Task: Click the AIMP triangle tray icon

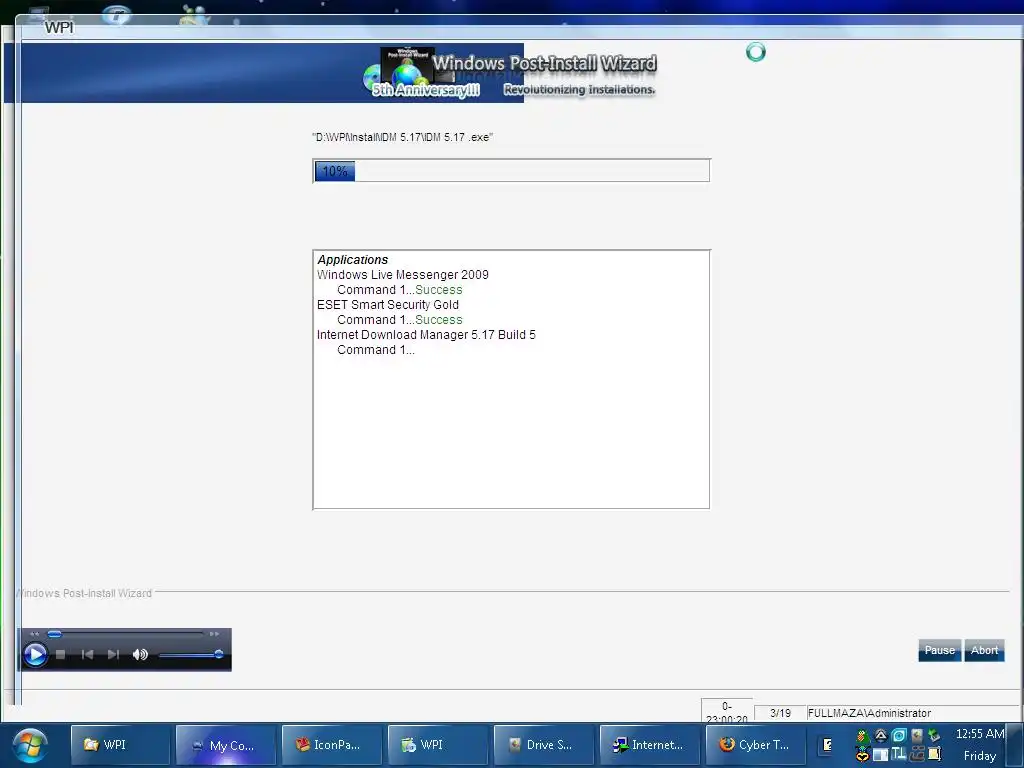Action: [x=880, y=736]
